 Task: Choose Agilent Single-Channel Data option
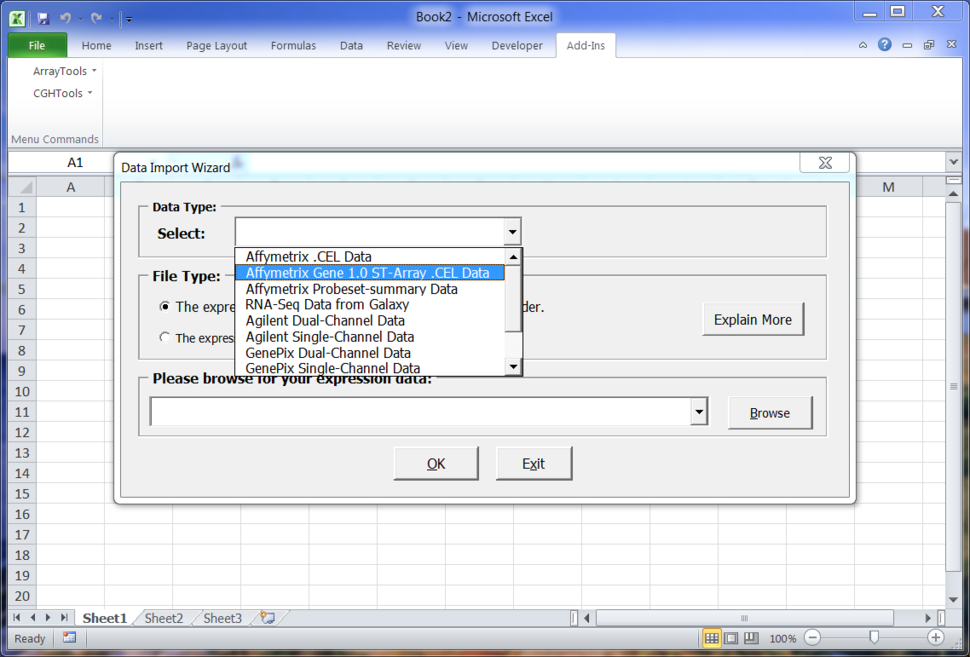370,337
